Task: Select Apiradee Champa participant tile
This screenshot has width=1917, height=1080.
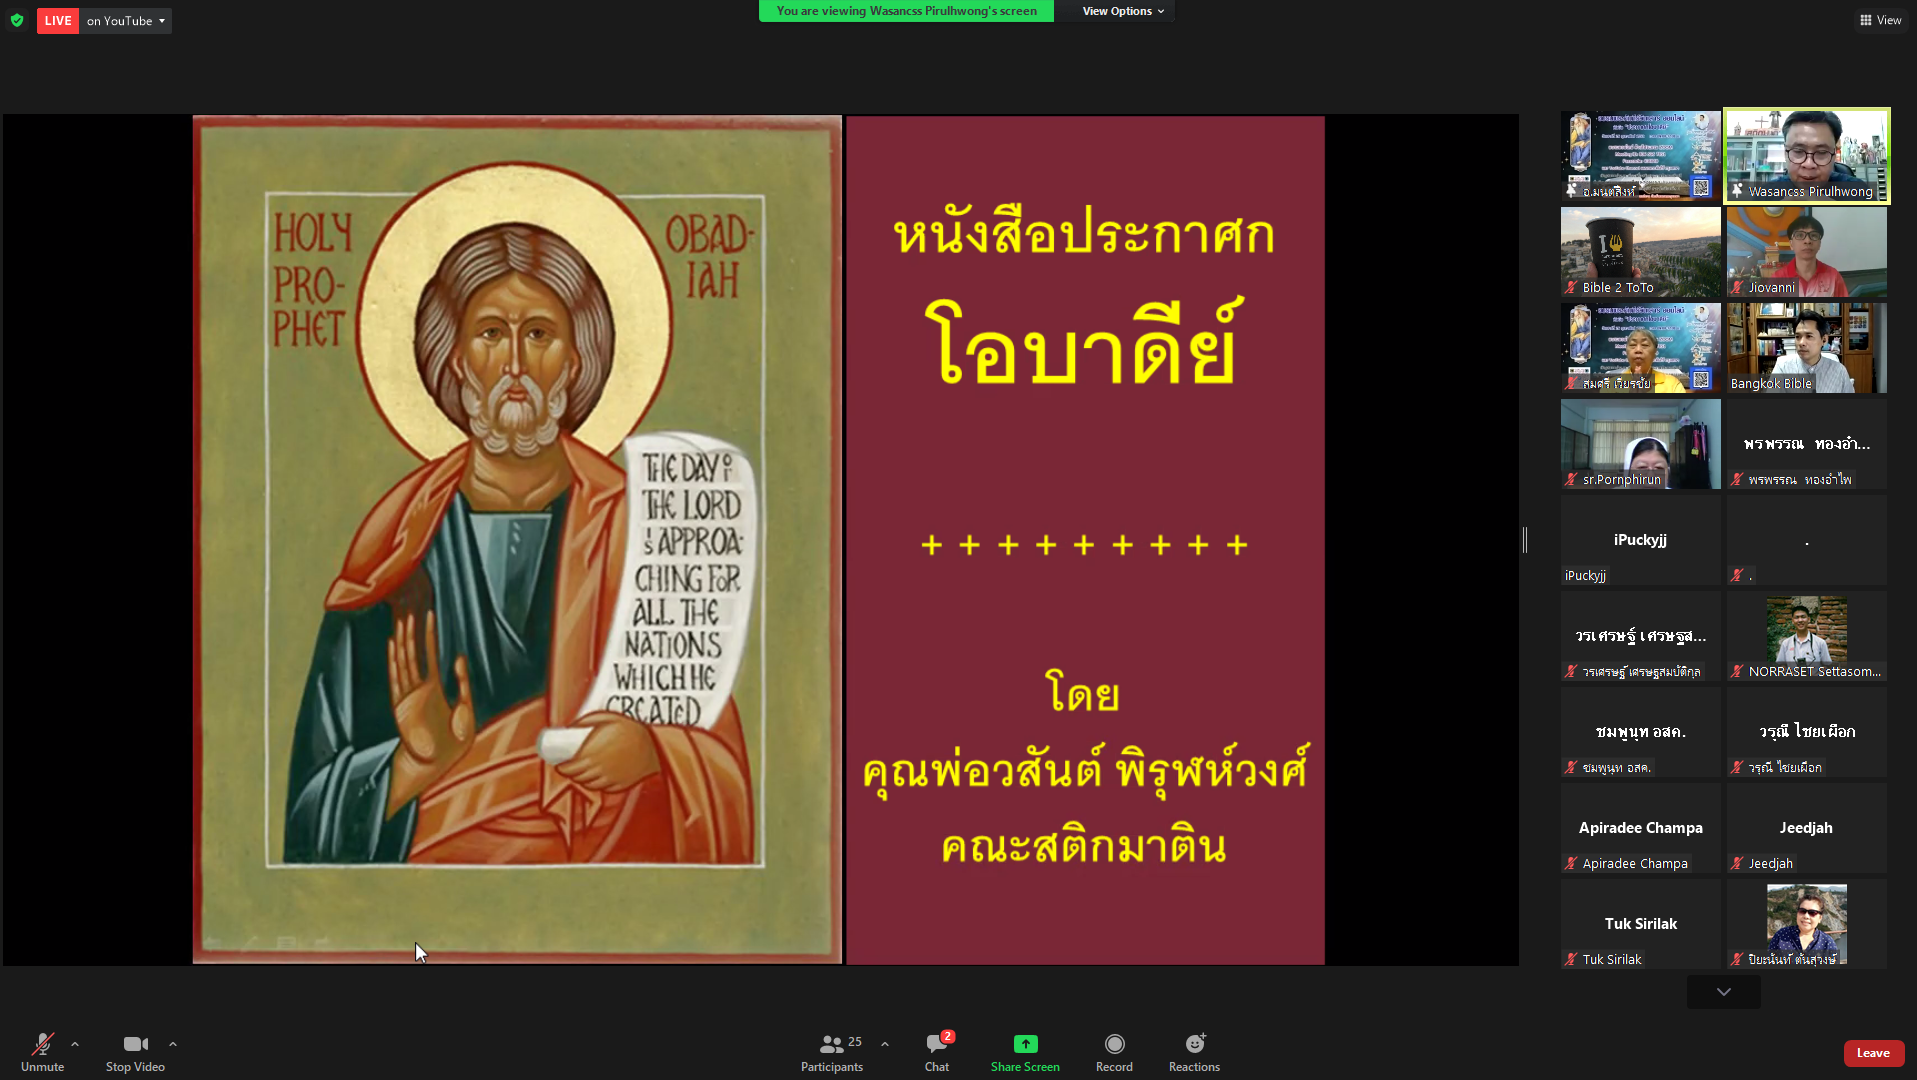Action: tap(1640, 827)
